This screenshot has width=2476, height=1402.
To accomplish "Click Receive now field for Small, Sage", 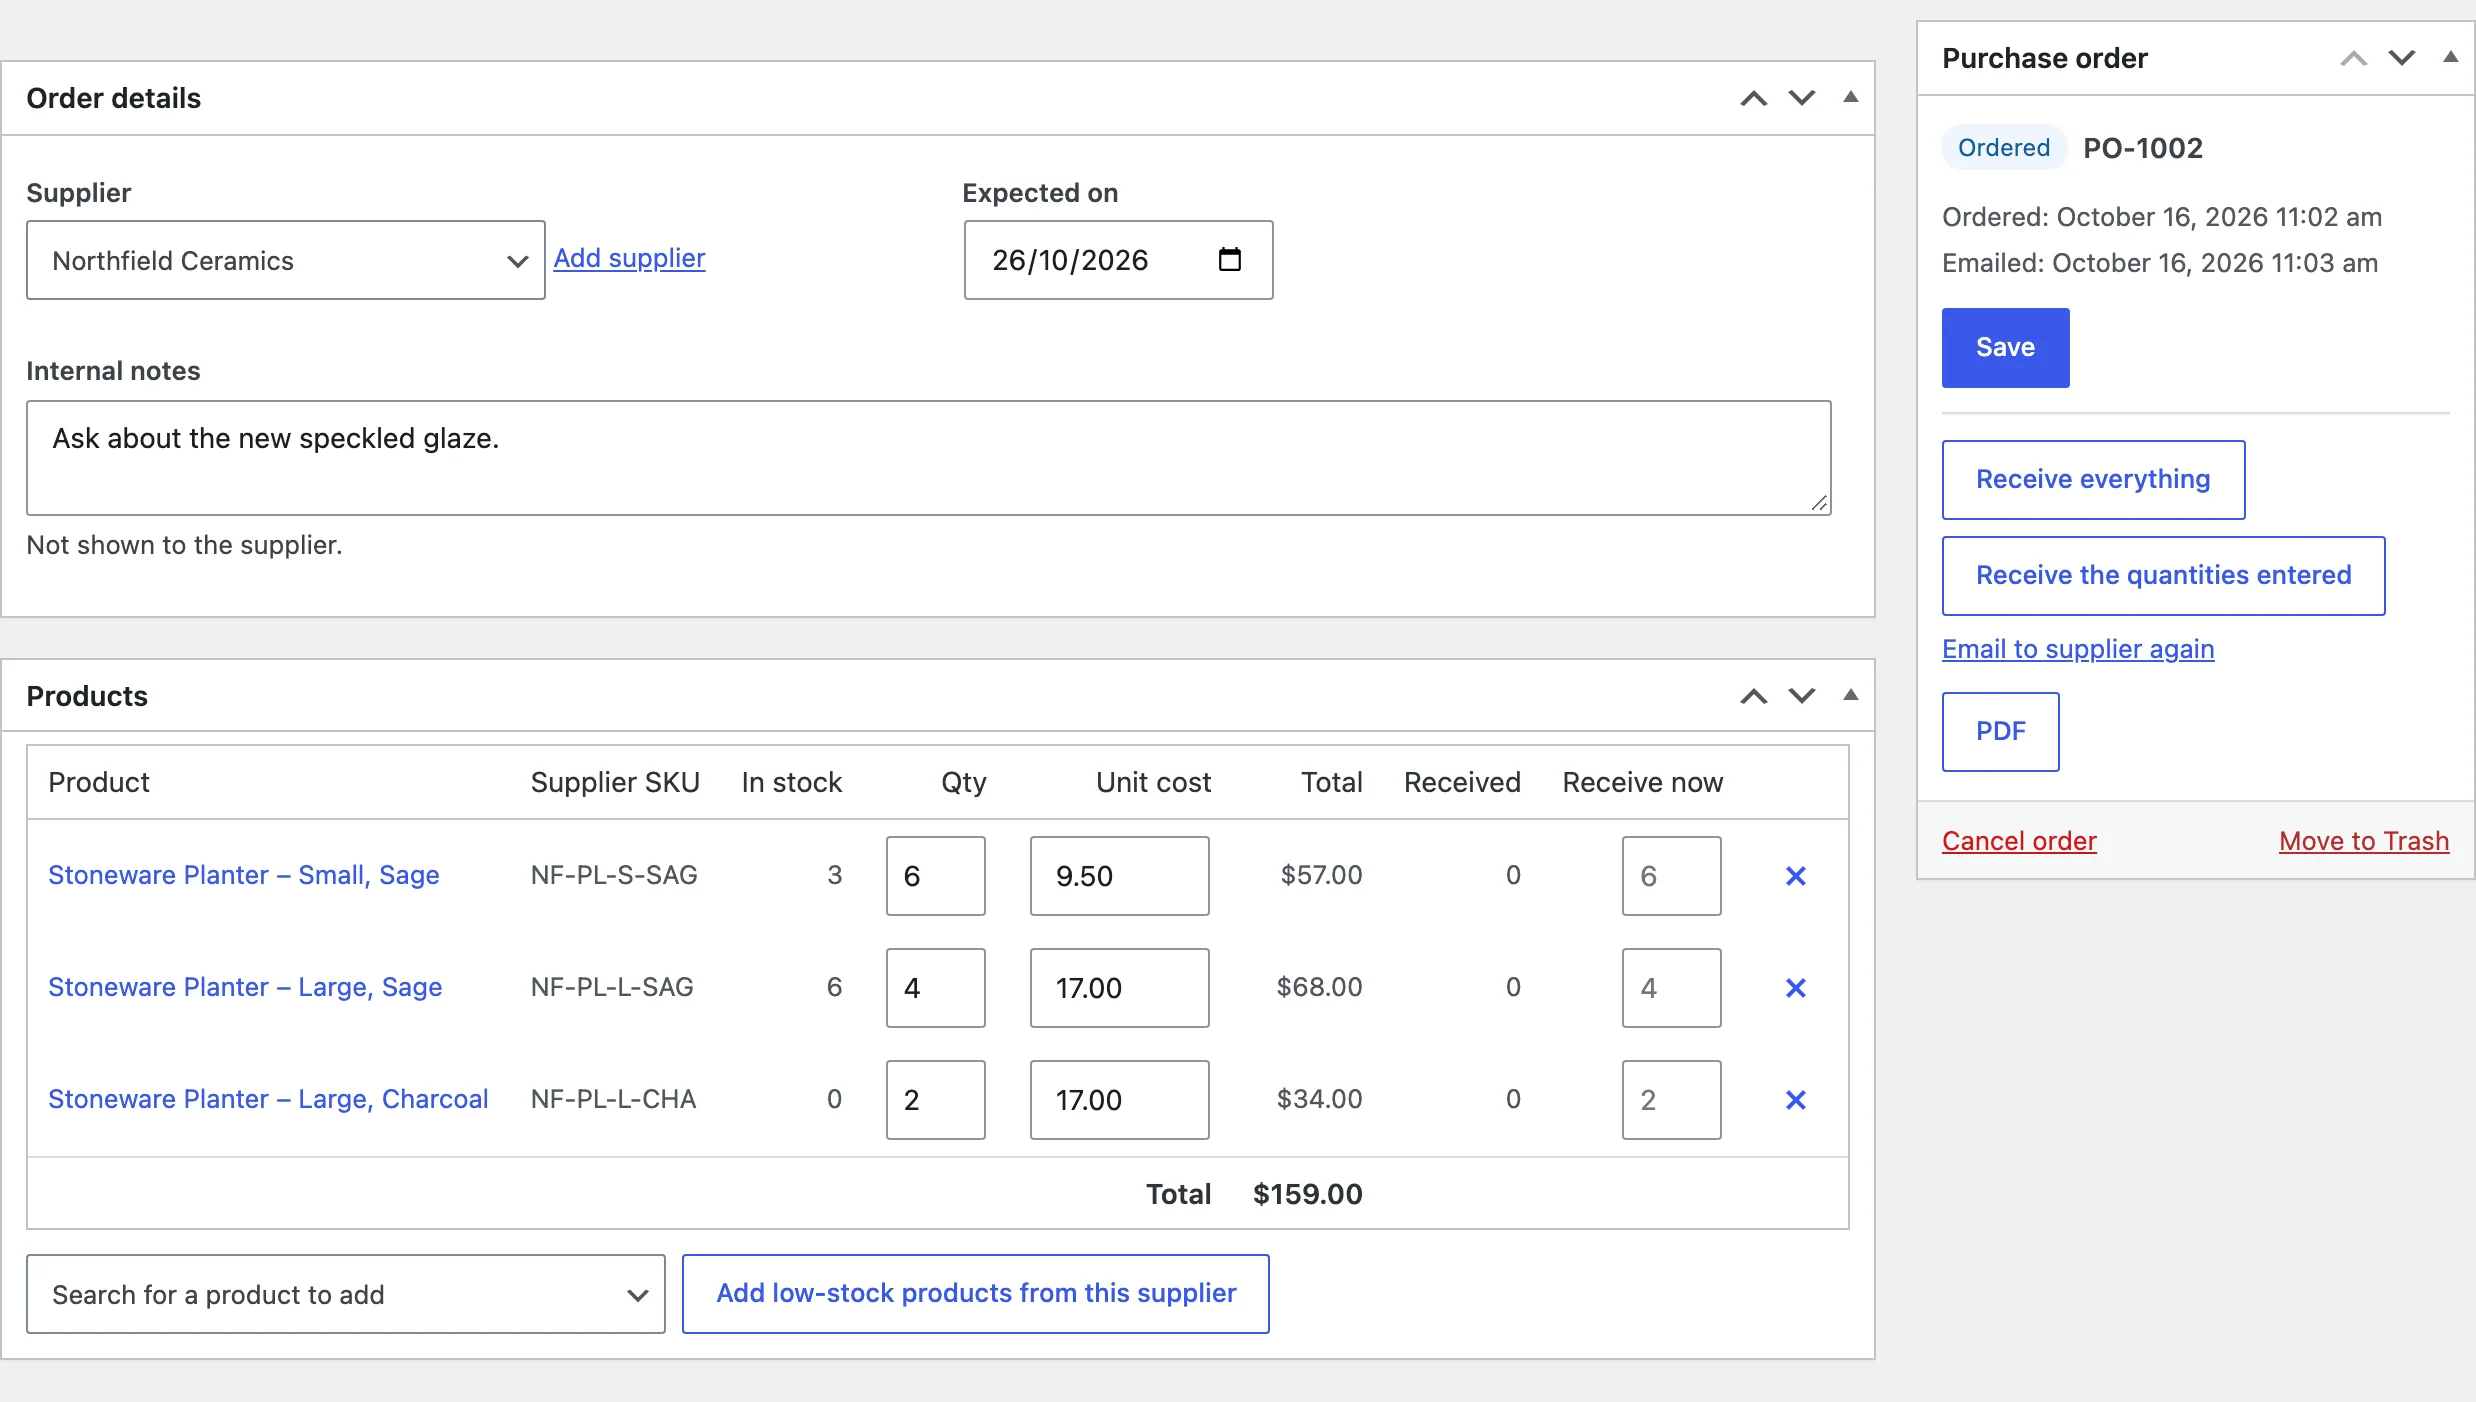I will [1672, 876].
